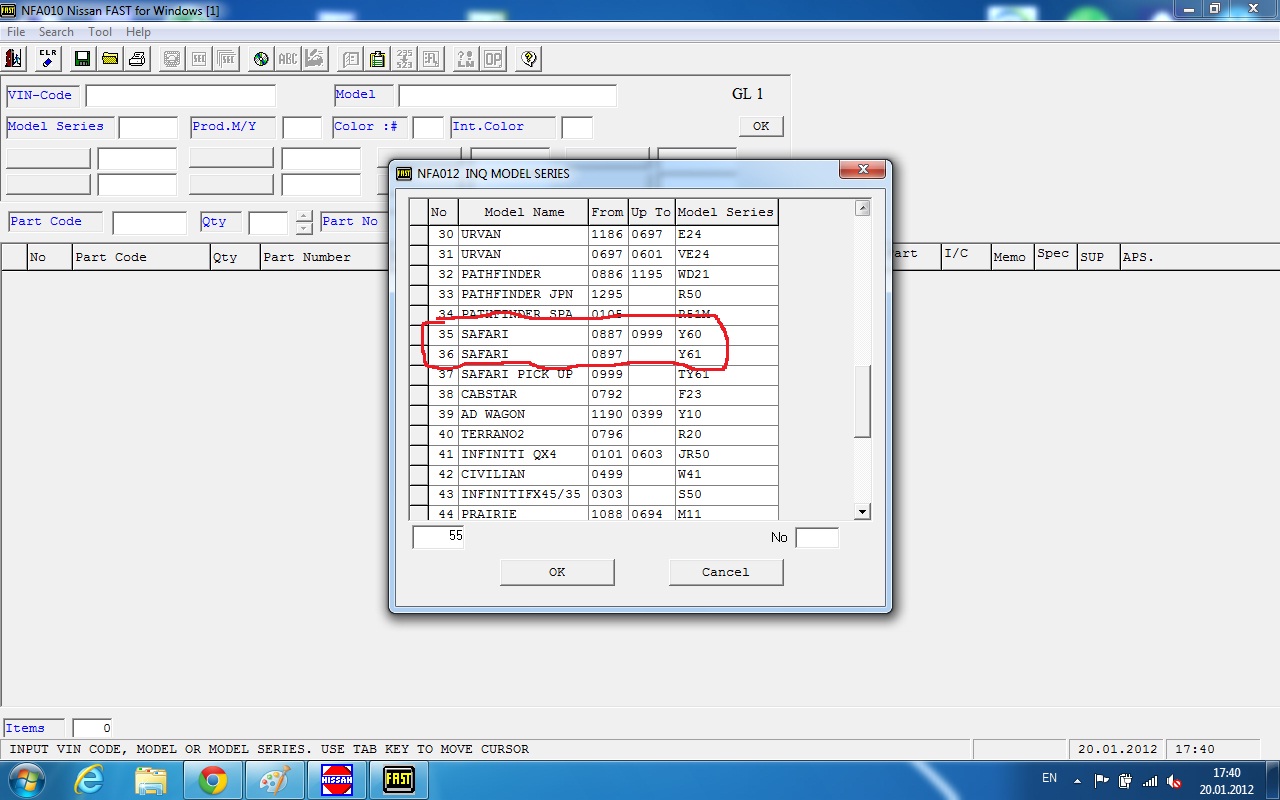This screenshot has height=800, width=1280.
Task: Click the car sketch toolbar icon
Action: (x=315, y=59)
